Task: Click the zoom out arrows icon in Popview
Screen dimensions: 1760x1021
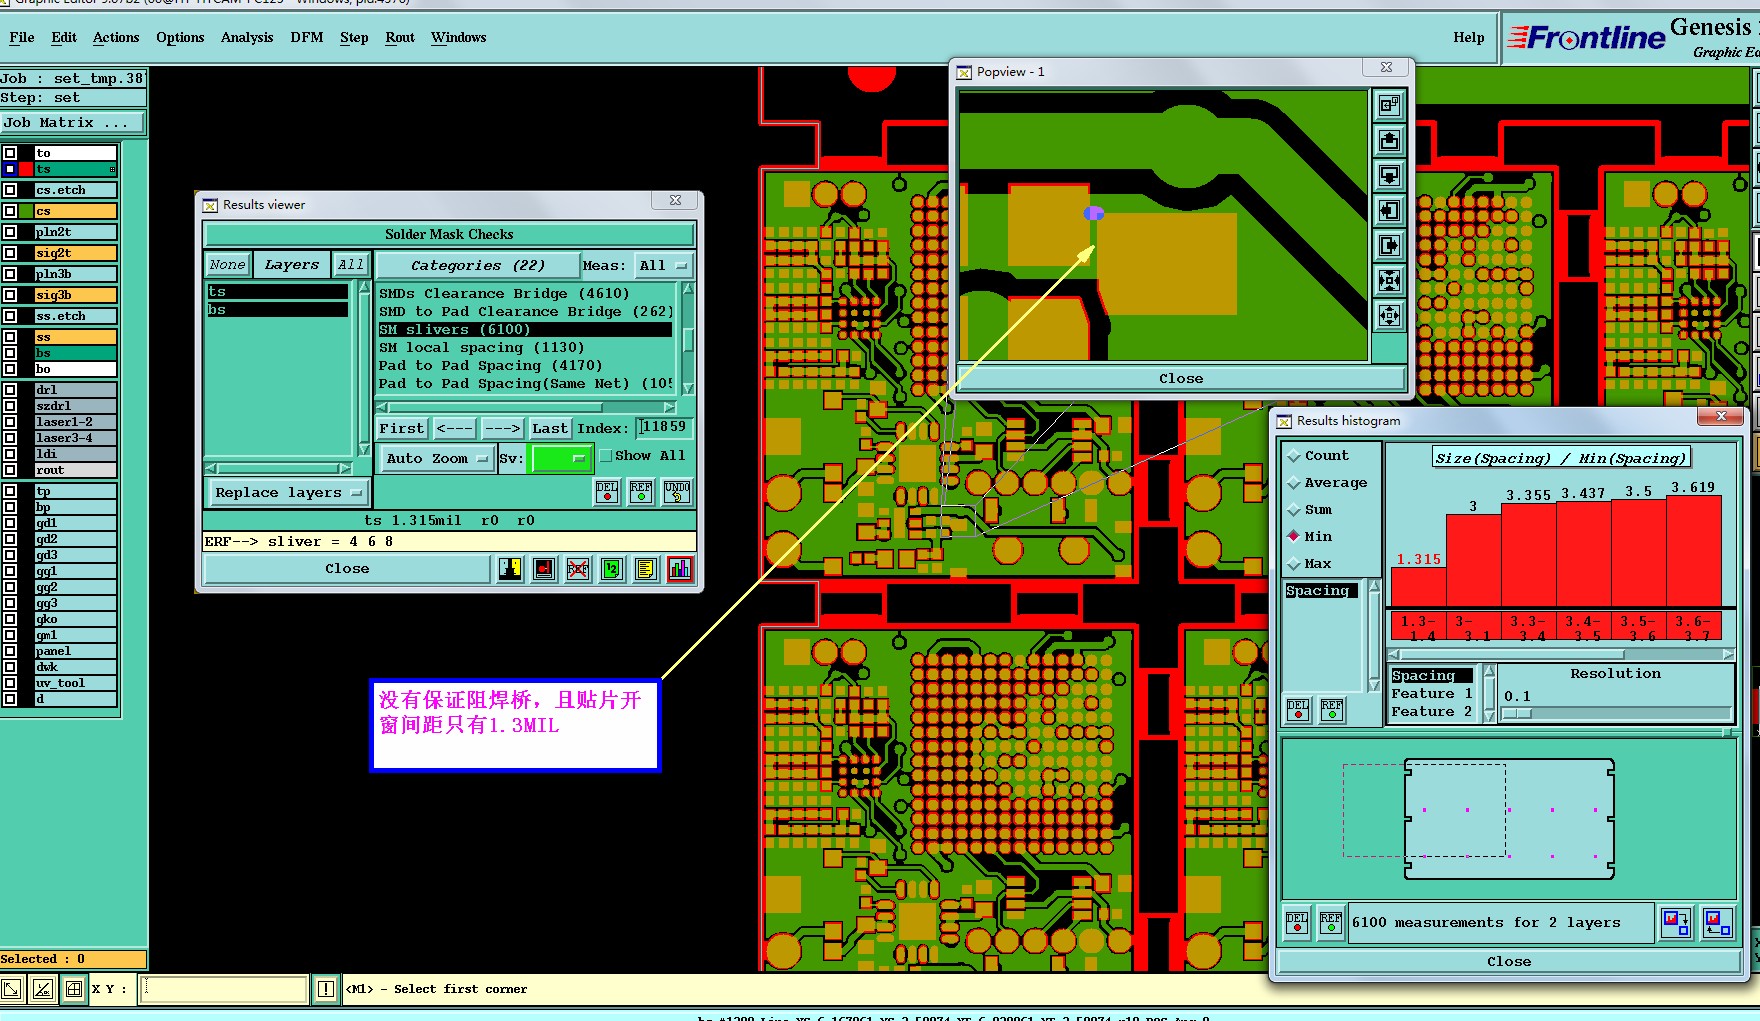Action: [1390, 316]
